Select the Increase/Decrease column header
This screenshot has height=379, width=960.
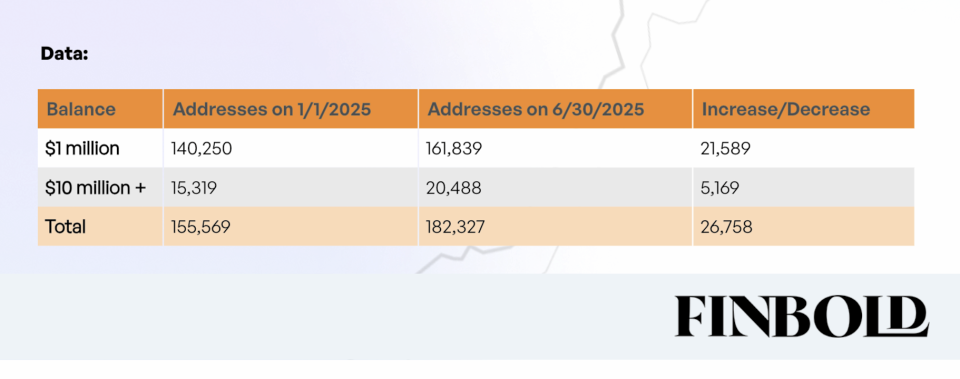(x=786, y=109)
